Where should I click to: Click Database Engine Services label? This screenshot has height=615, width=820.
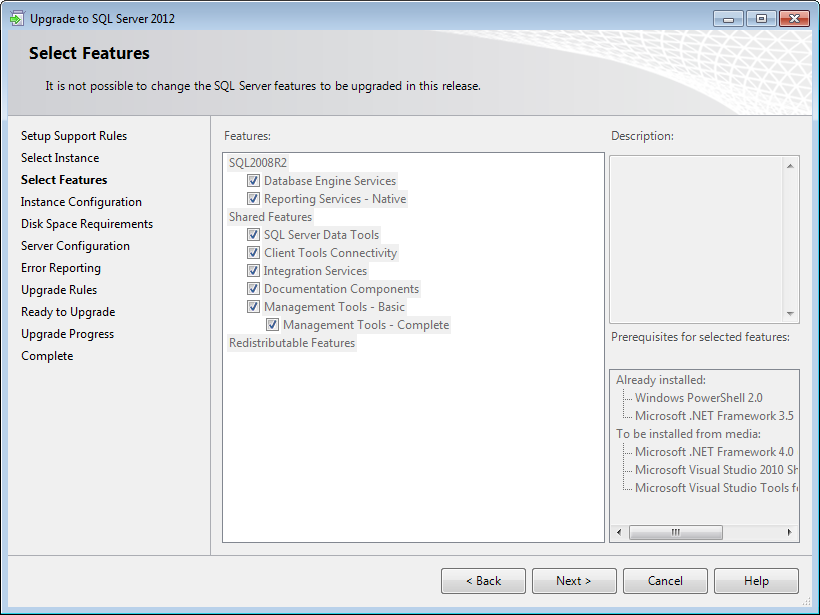pyautogui.click(x=330, y=181)
